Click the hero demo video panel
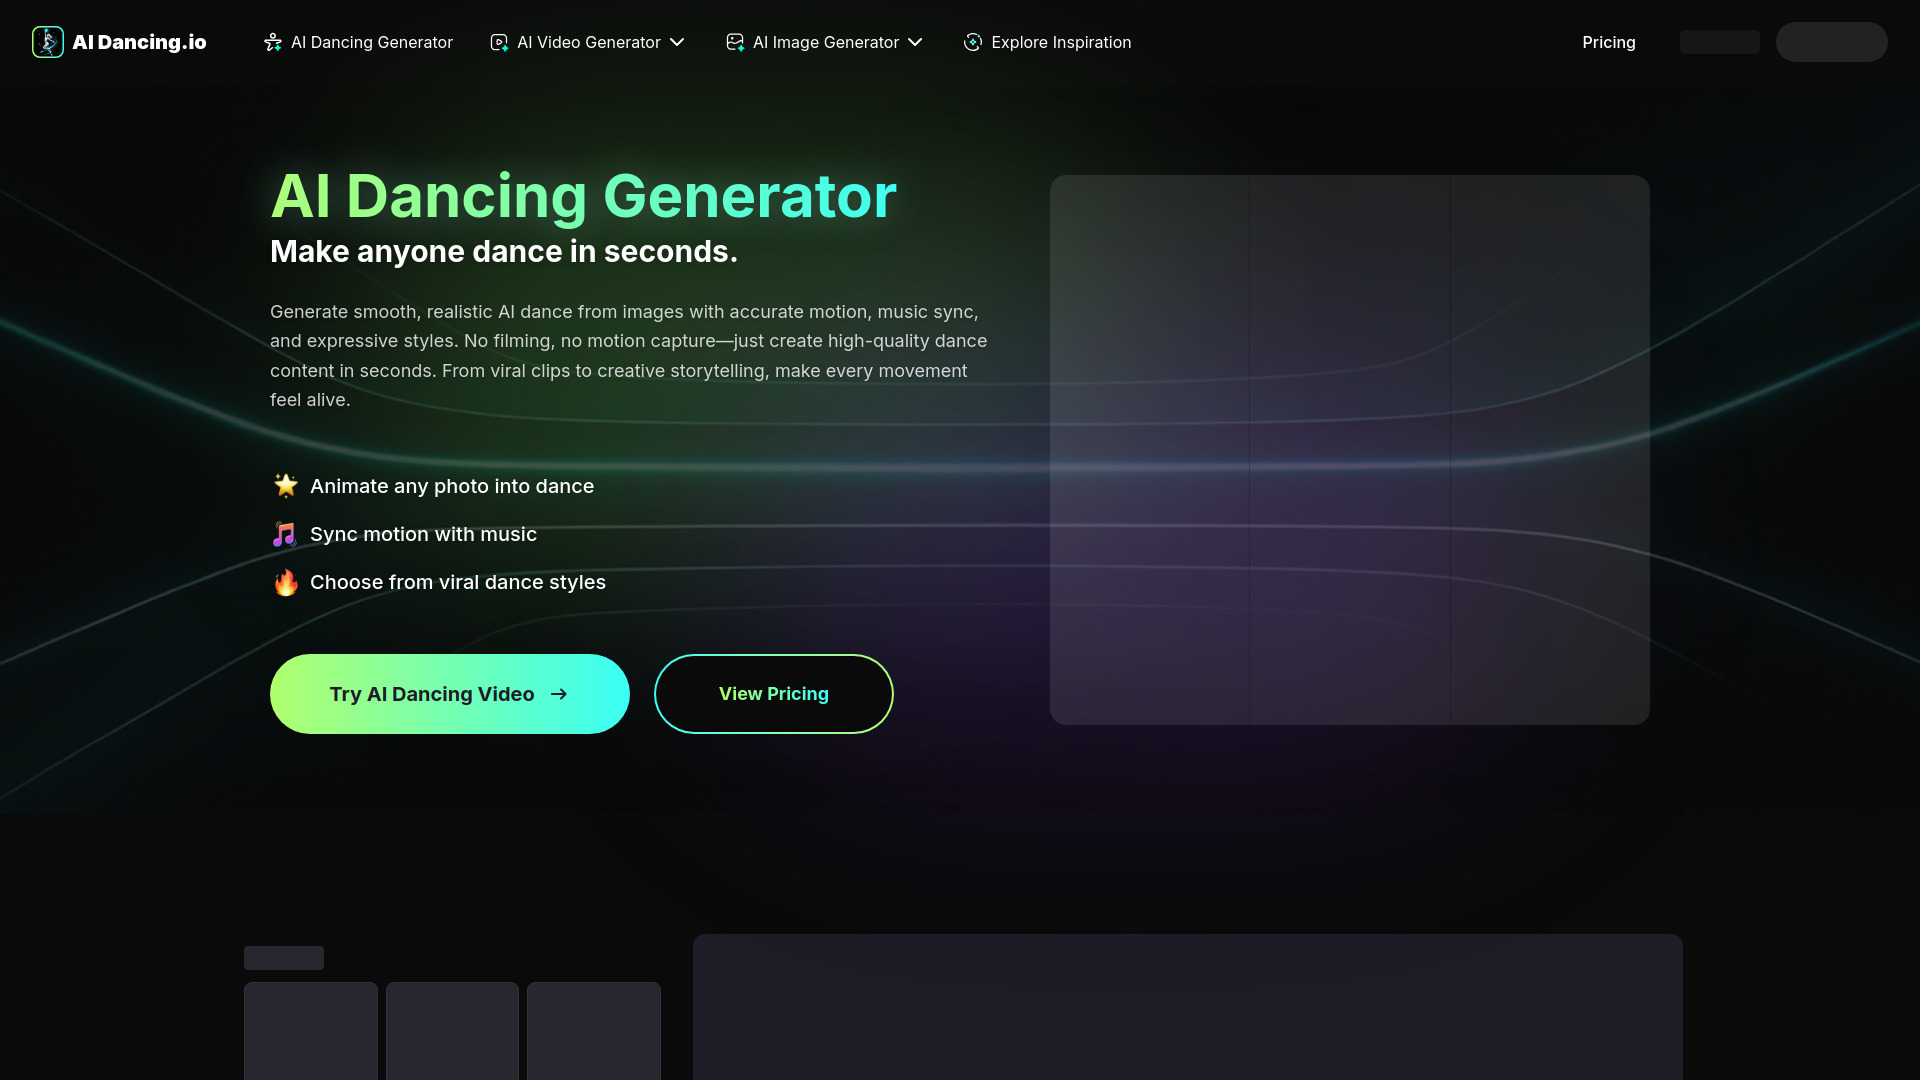 click(1348, 447)
